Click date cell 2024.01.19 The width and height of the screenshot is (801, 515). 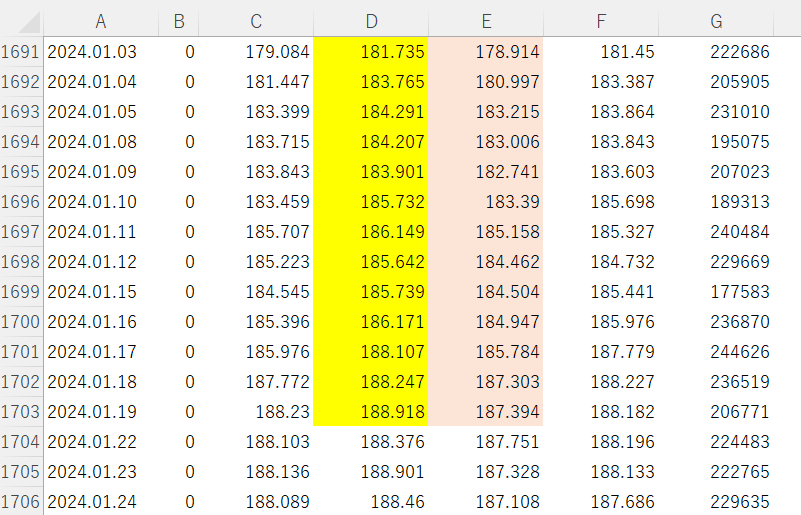101,412
